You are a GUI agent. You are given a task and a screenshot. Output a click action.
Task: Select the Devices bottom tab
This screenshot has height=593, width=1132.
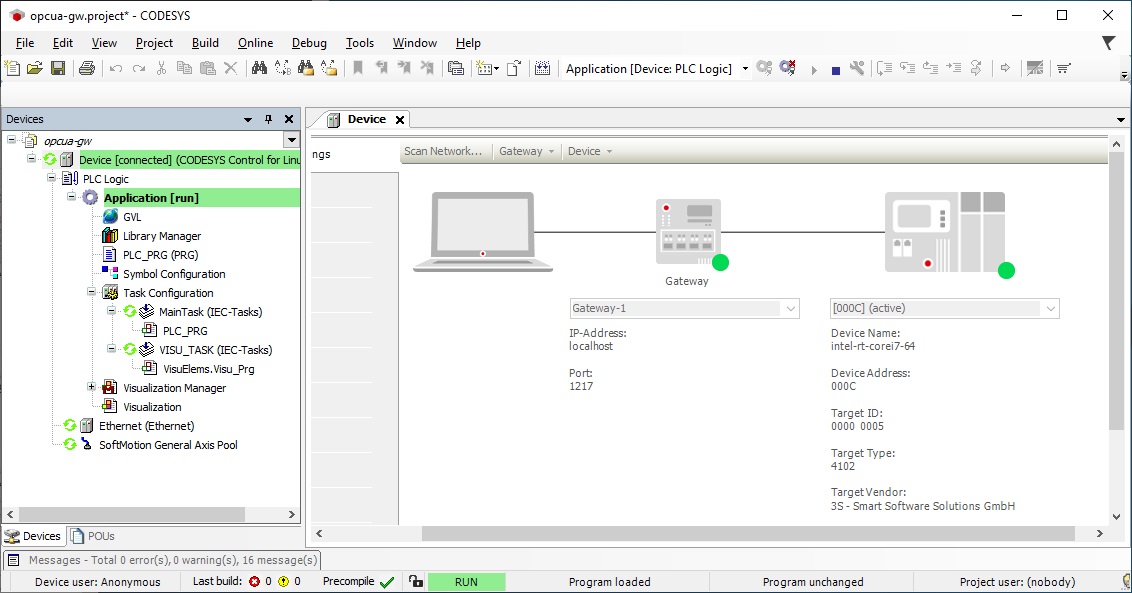33,536
